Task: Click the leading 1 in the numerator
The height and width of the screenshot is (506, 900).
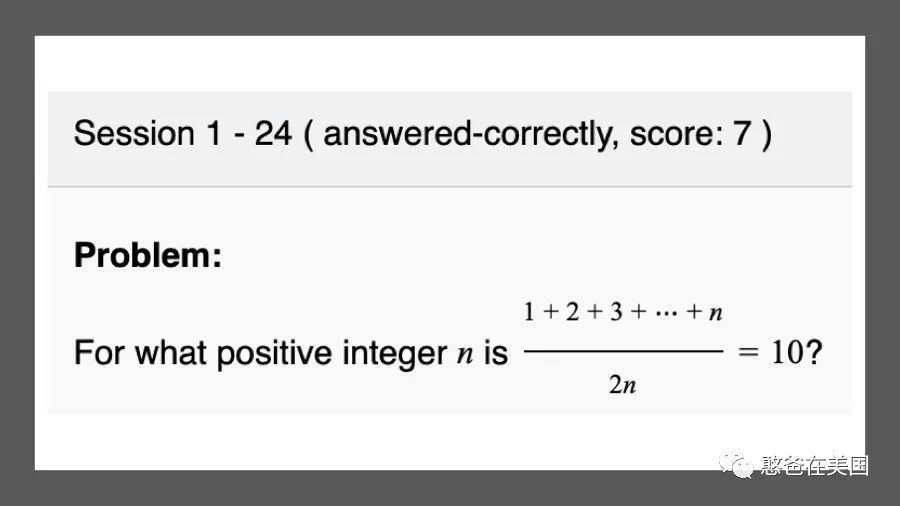Action: tap(529, 312)
